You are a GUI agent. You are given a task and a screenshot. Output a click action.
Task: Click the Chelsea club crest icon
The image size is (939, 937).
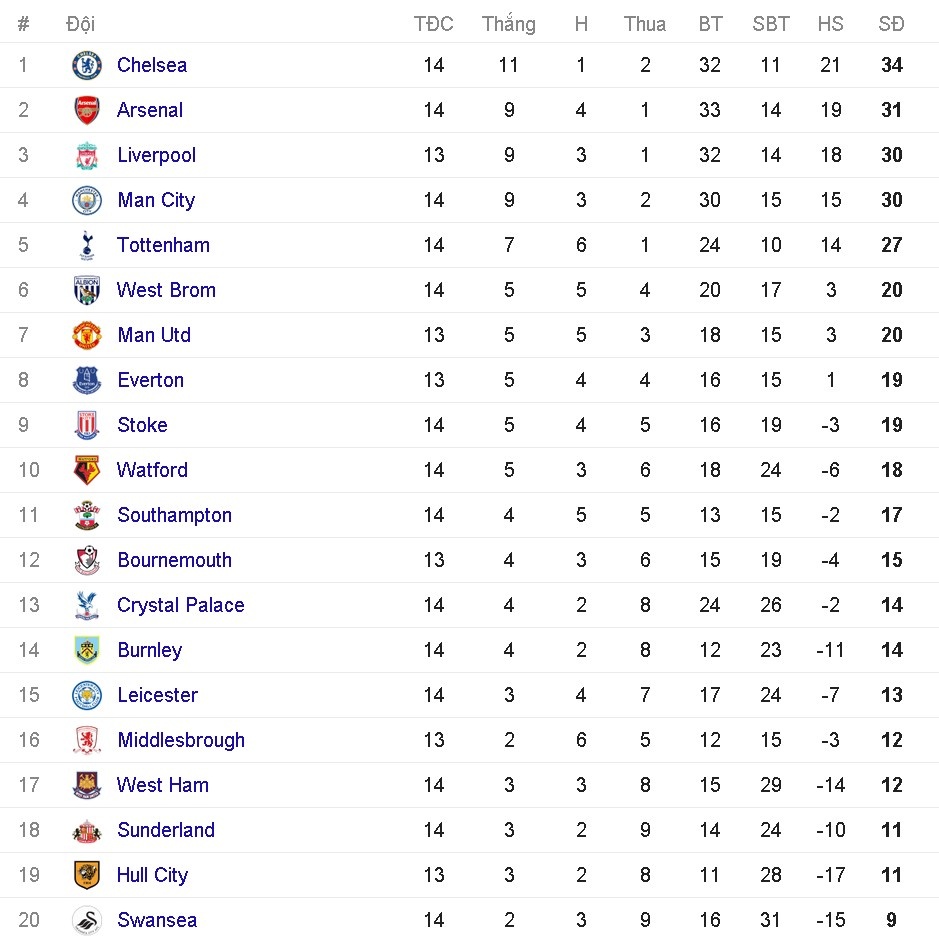(87, 65)
